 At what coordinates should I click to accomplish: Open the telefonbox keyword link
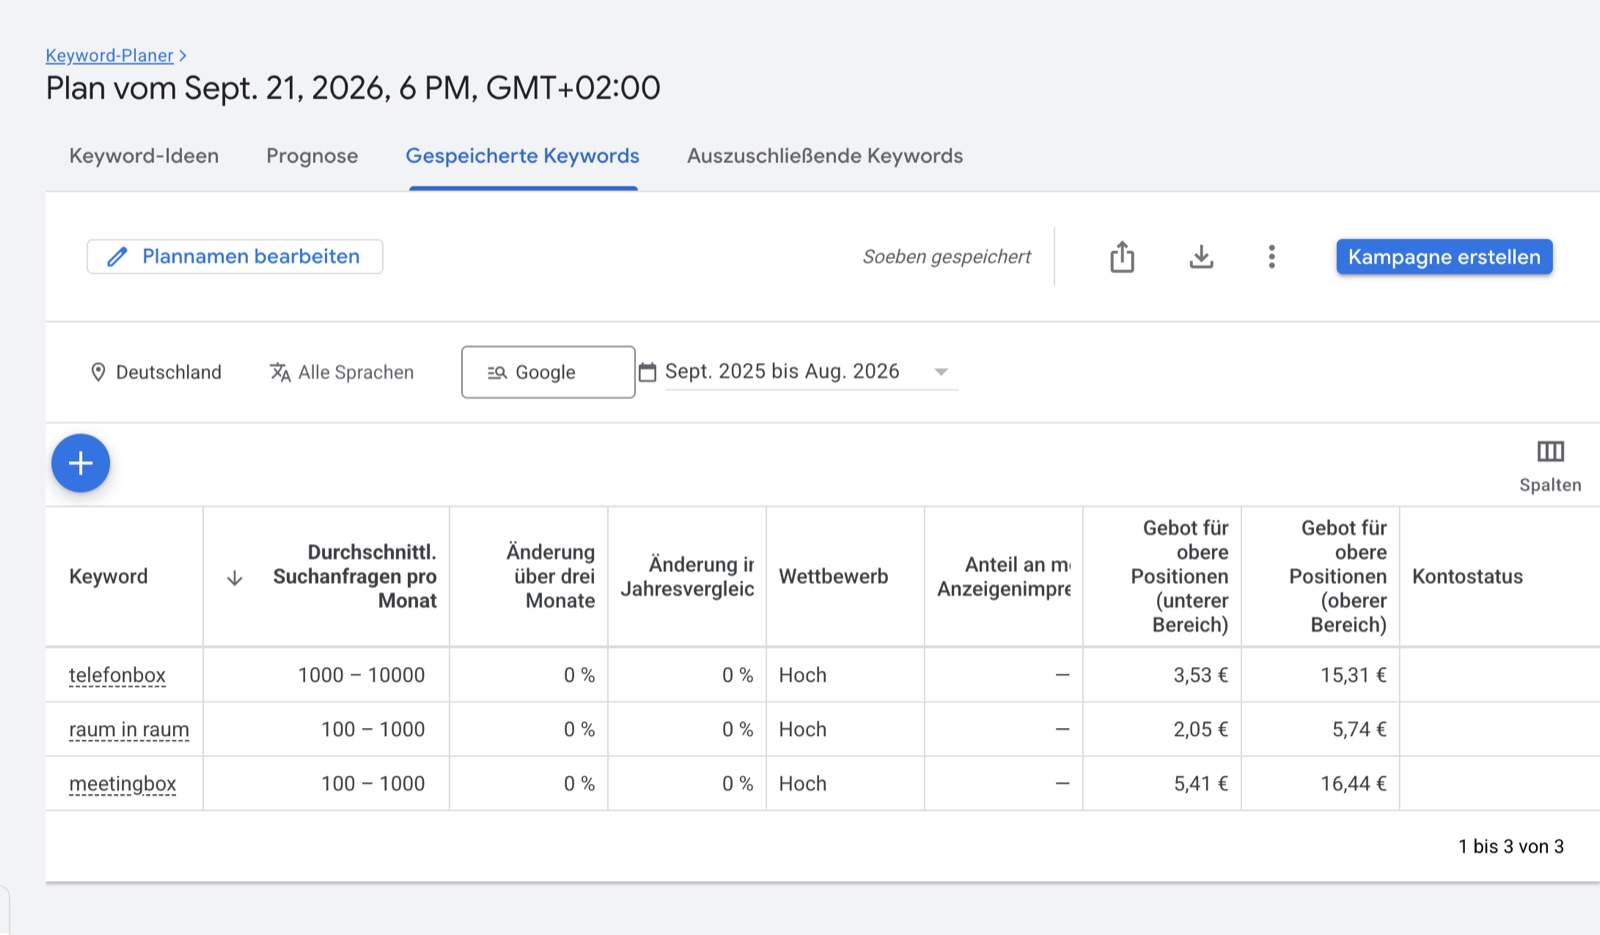click(x=117, y=675)
